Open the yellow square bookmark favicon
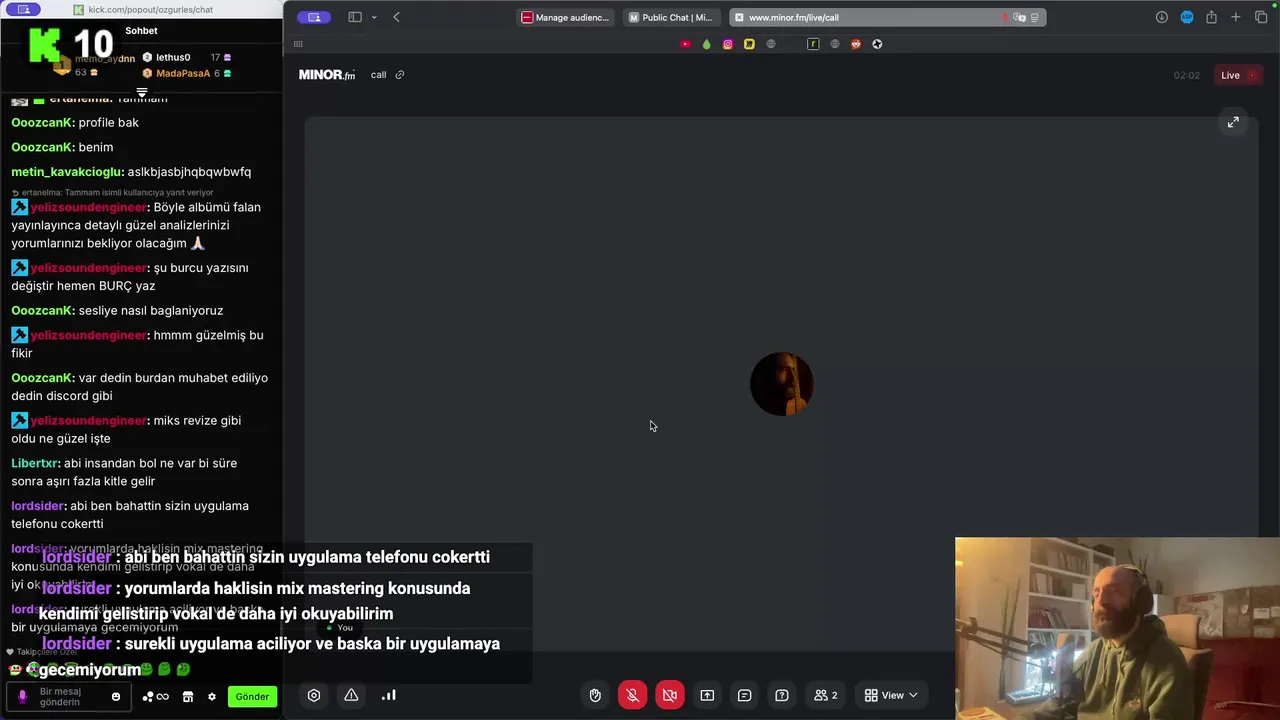The image size is (1280, 720). pos(749,44)
